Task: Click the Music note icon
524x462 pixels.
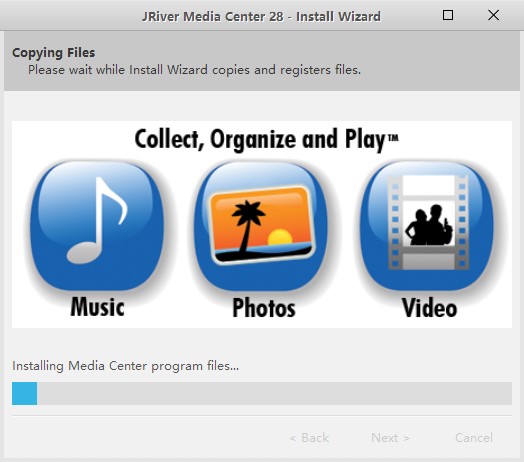Action: click(x=97, y=226)
